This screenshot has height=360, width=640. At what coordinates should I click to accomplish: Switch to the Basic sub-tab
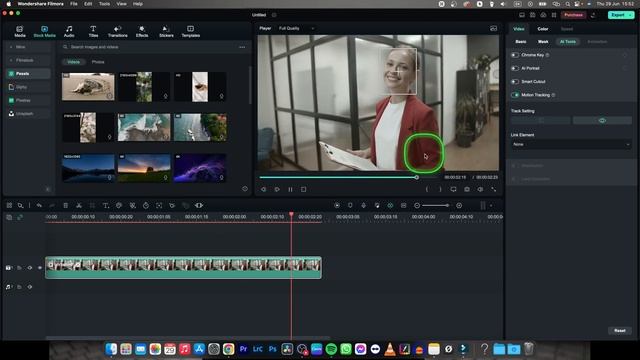click(x=520, y=42)
